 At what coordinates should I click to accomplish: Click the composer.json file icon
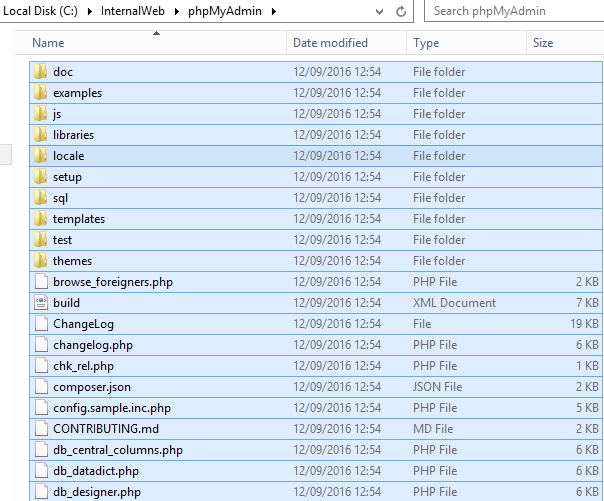tap(41, 387)
